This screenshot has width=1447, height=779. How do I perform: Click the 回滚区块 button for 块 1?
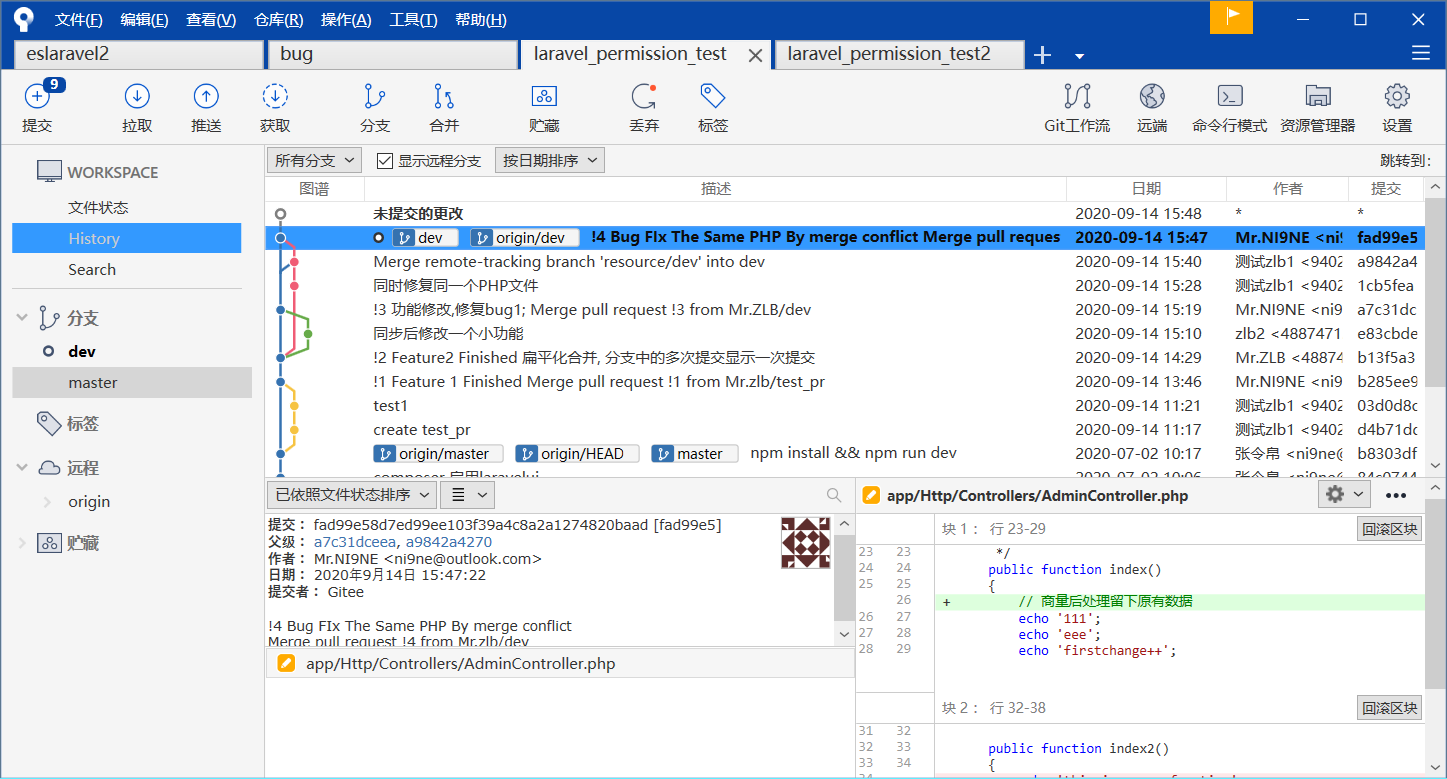[1389, 529]
